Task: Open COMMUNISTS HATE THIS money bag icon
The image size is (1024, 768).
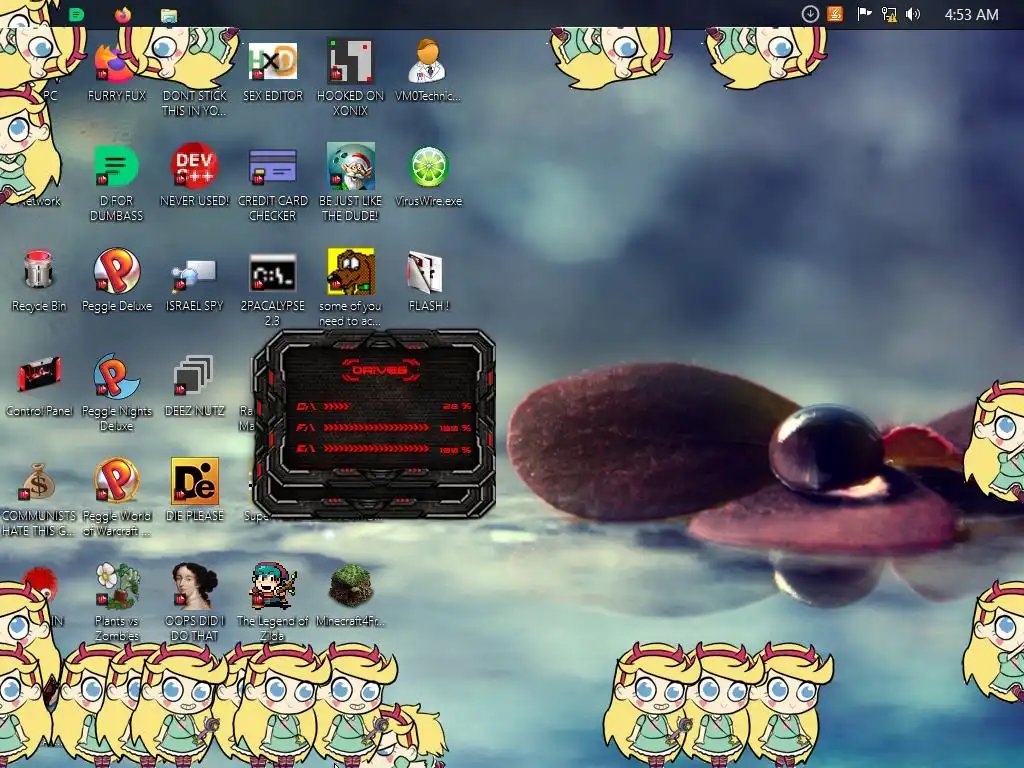Action: click(39, 500)
